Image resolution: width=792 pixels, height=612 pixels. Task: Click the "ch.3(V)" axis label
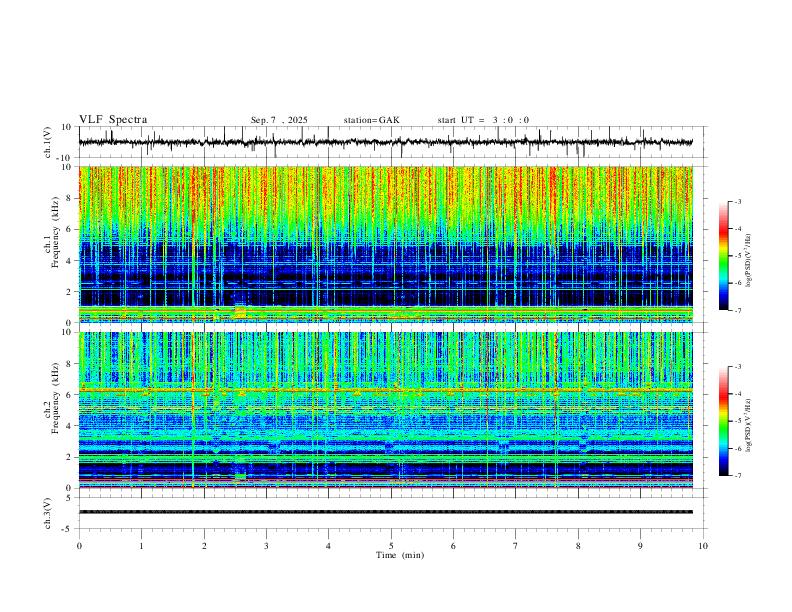click(x=48, y=514)
